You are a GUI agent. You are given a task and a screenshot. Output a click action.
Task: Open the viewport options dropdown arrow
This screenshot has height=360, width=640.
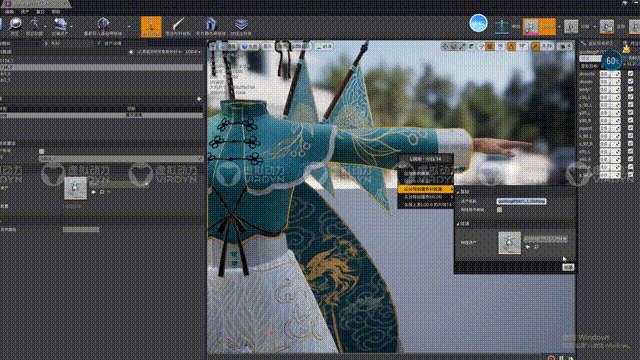click(212, 46)
